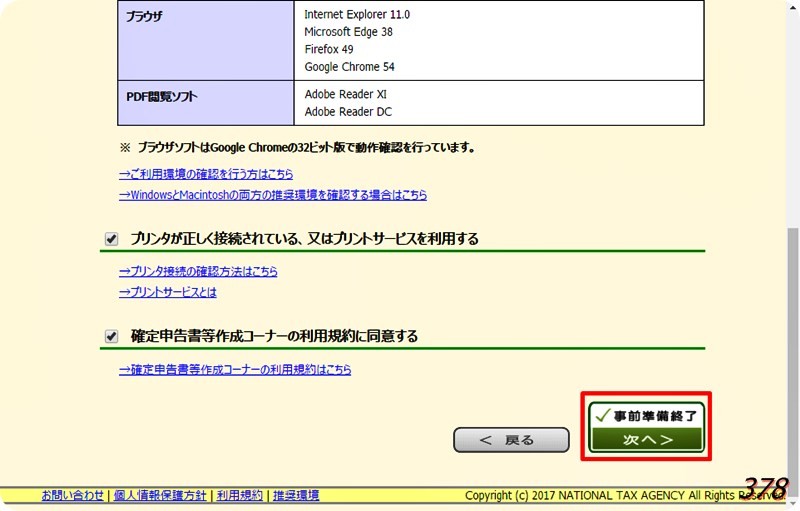The width and height of the screenshot is (800, 511).
Task: Open ご利用環境の確認を行う方はこちら link
Action: click(206, 174)
